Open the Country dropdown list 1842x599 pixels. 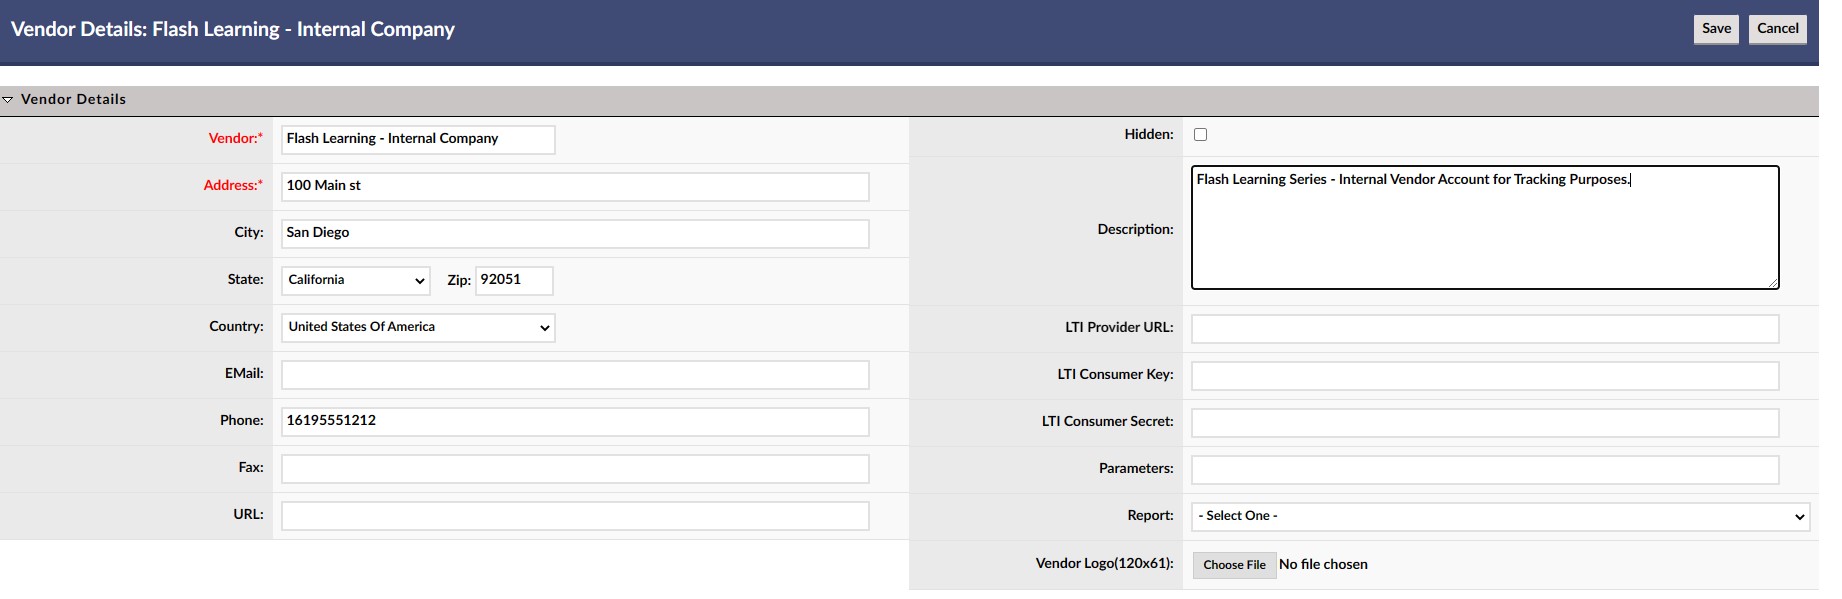418,327
